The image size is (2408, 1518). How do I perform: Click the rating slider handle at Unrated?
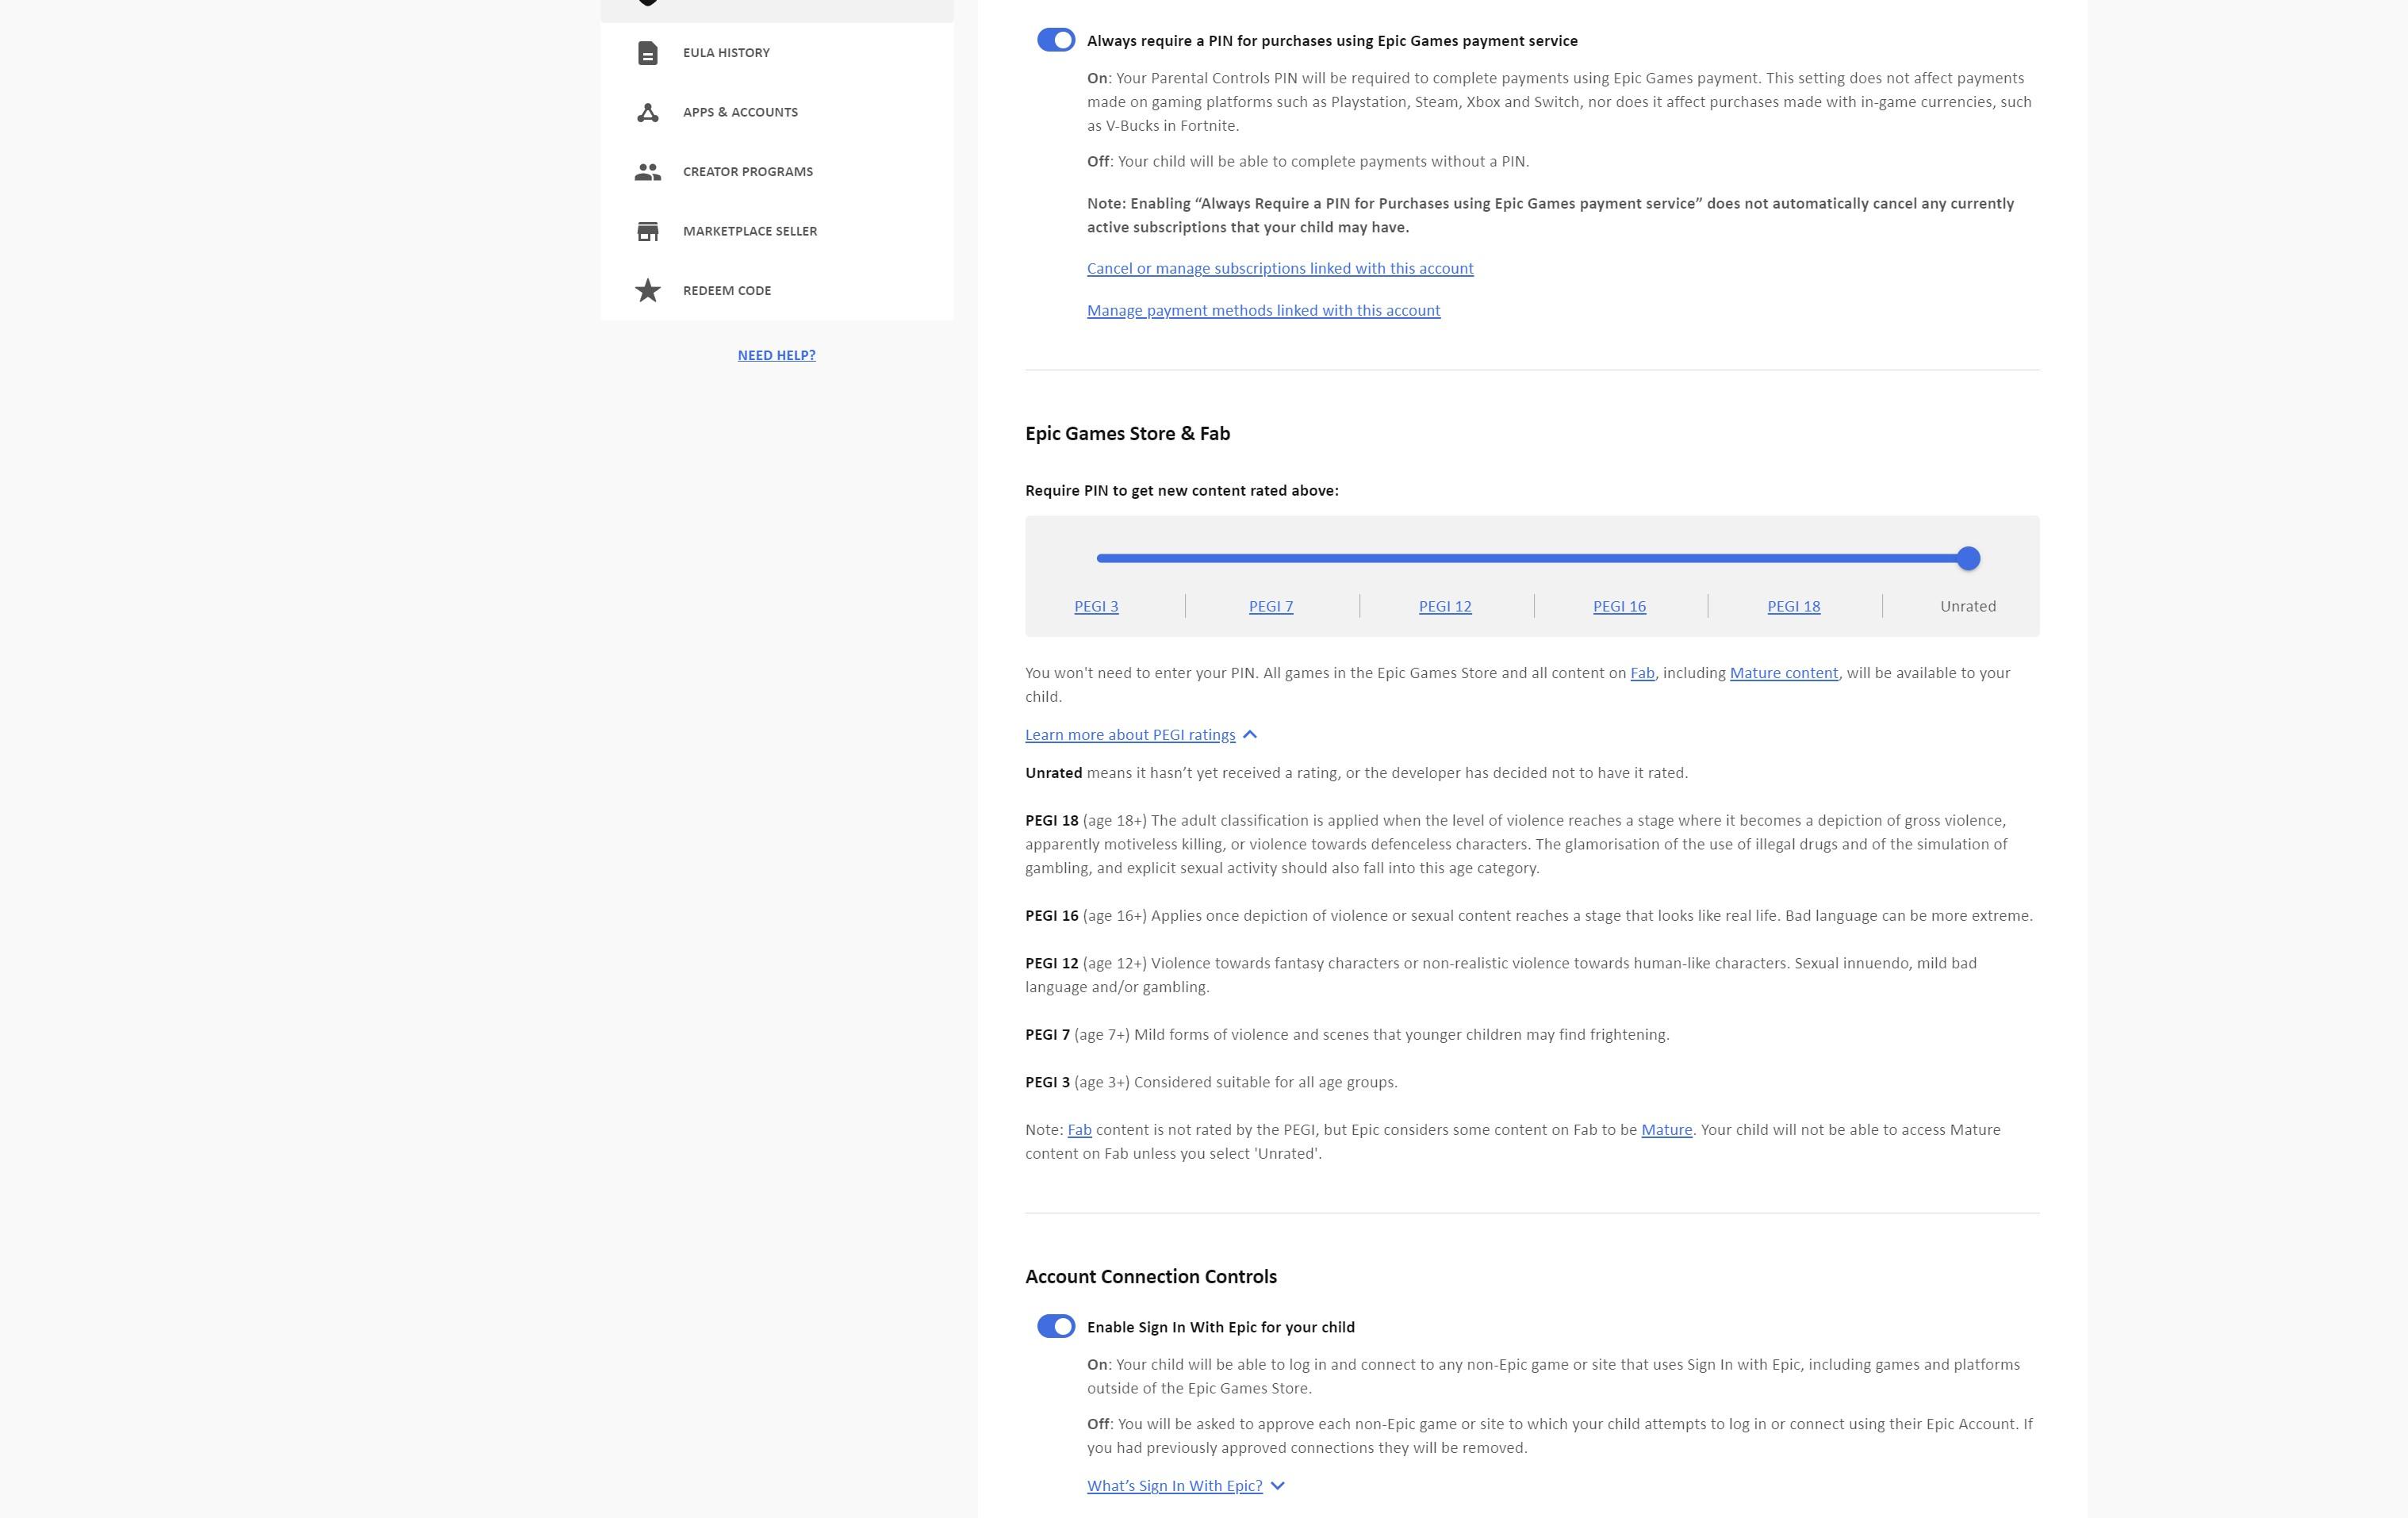1967,559
